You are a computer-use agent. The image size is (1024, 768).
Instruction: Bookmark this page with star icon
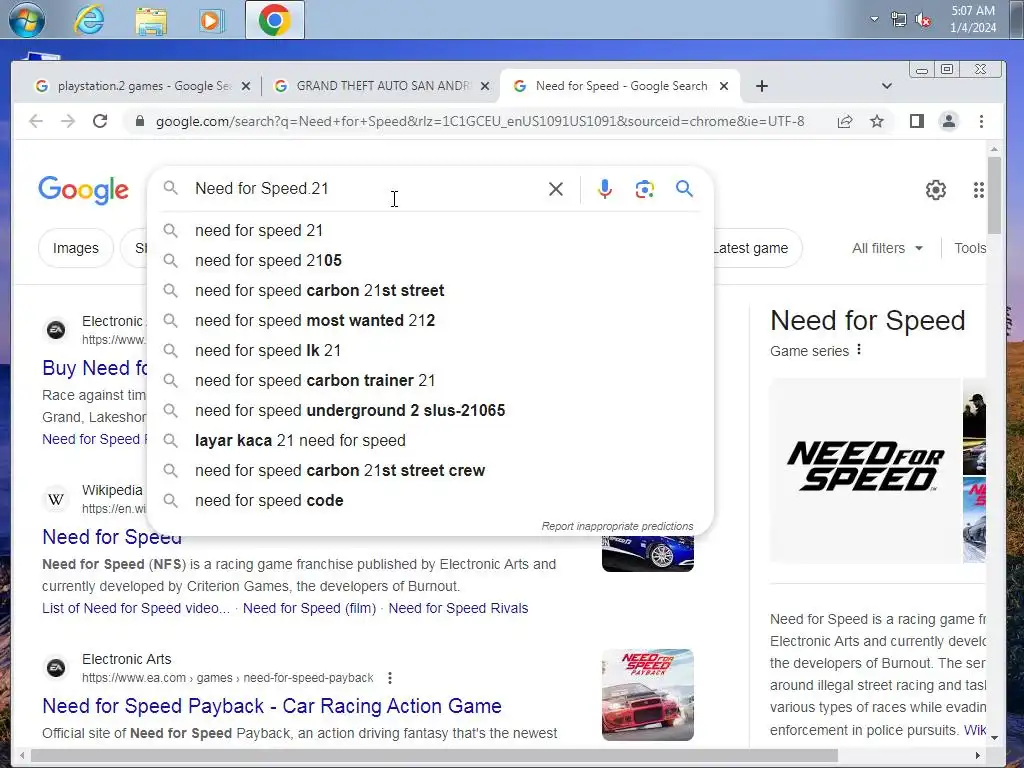pos(877,121)
